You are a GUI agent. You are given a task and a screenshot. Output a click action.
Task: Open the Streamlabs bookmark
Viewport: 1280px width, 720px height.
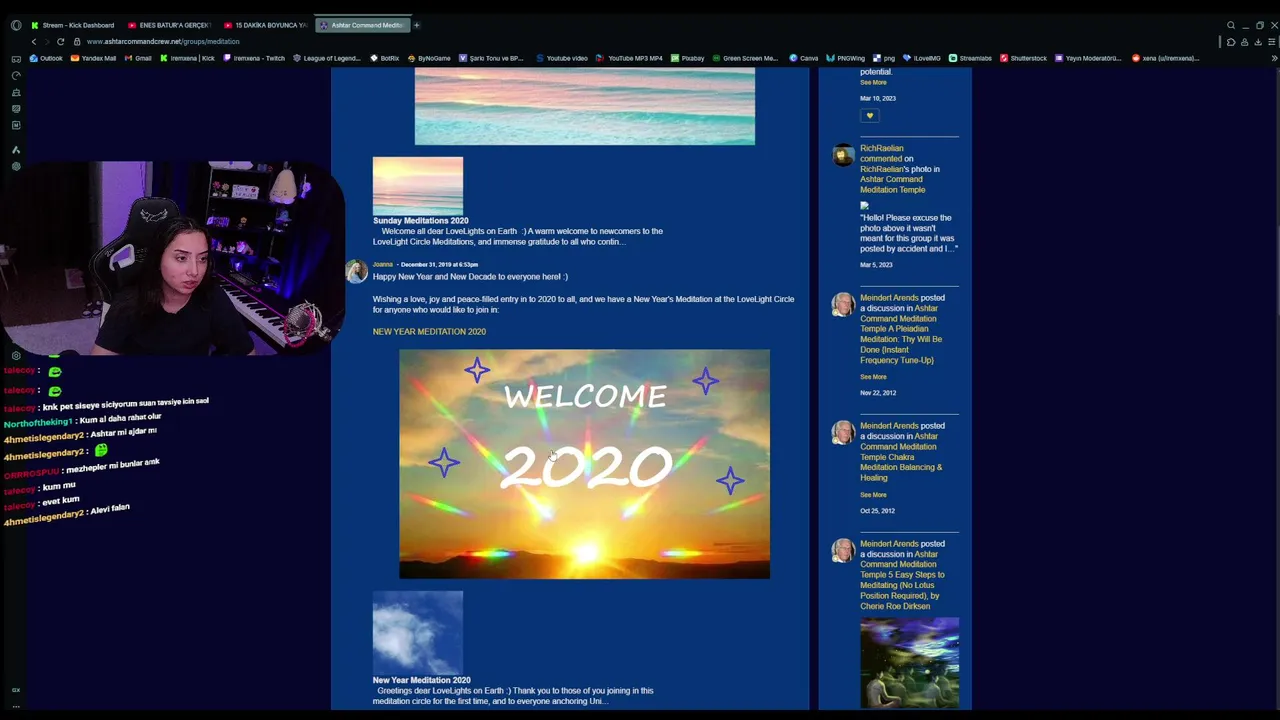tap(970, 58)
